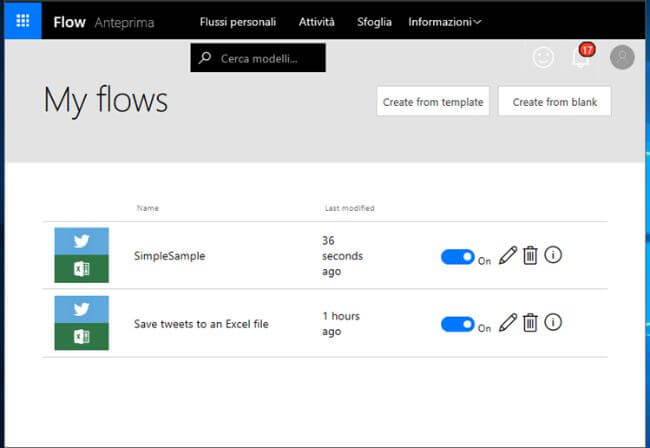The height and width of the screenshot is (448, 650).
Task: Go to Flussi personali menu item
Action: point(238,22)
